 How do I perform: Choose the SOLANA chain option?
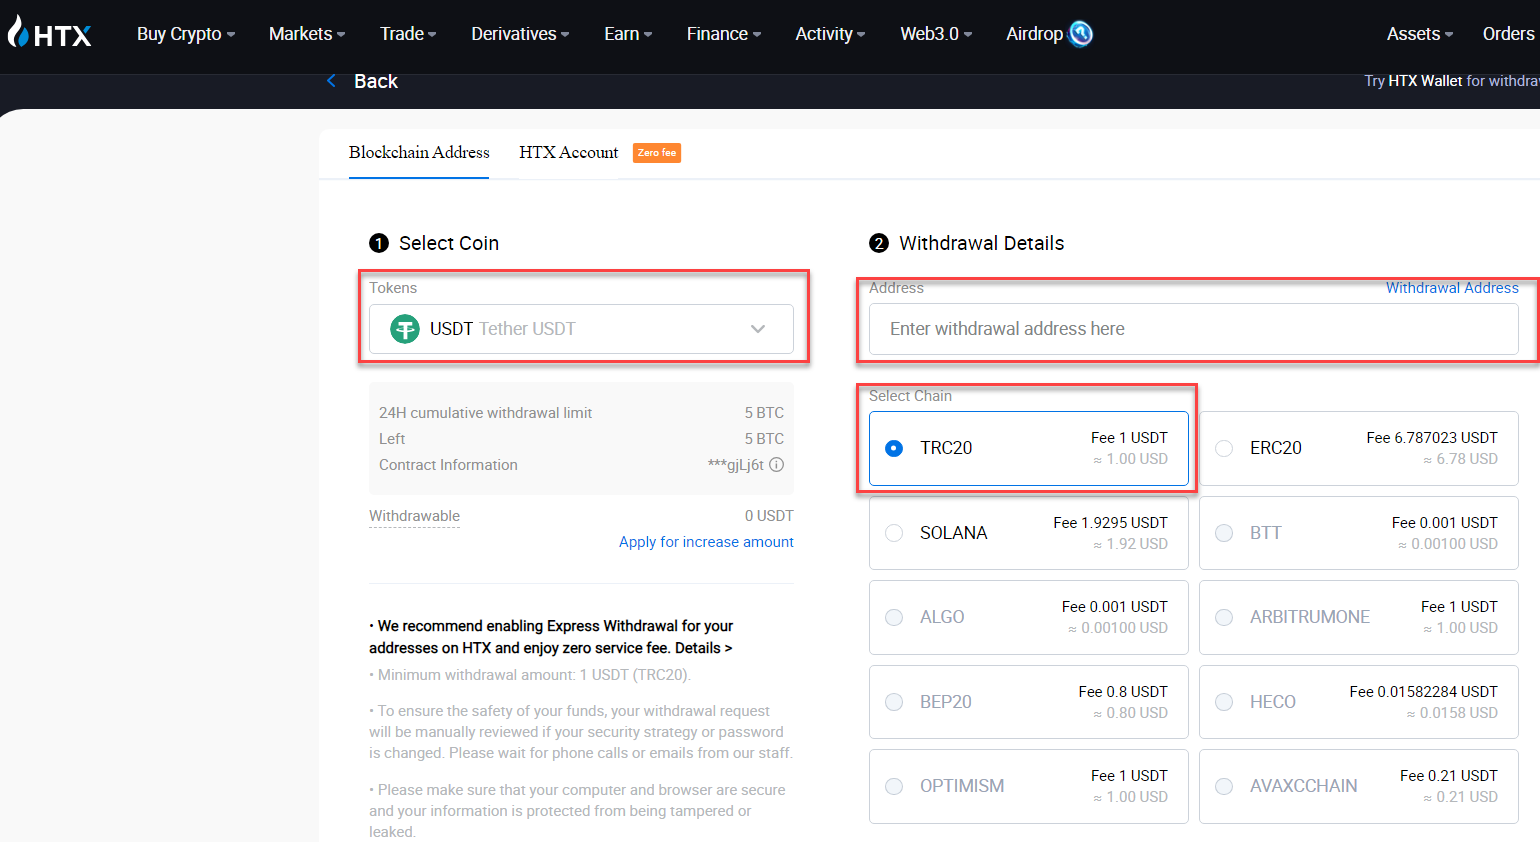pyautogui.click(x=1029, y=533)
